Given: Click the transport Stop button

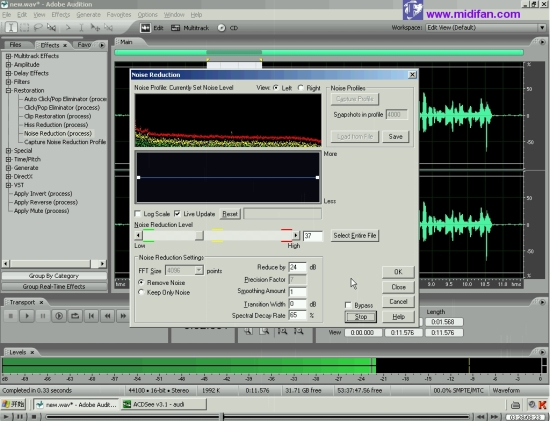Looking at the screenshot, I should pyautogui.click(x=11, y=316).
